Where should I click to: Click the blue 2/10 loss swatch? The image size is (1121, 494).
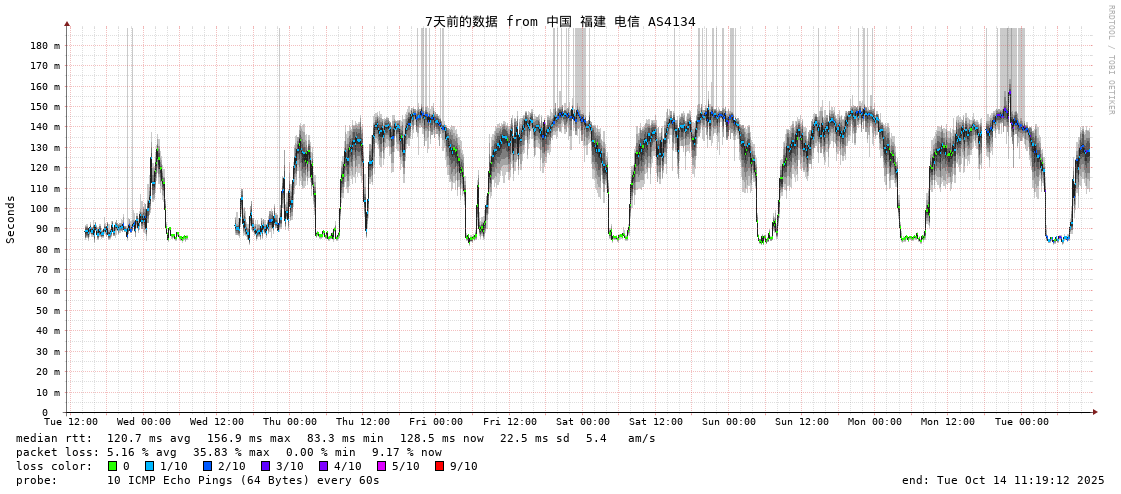point(207,466)
